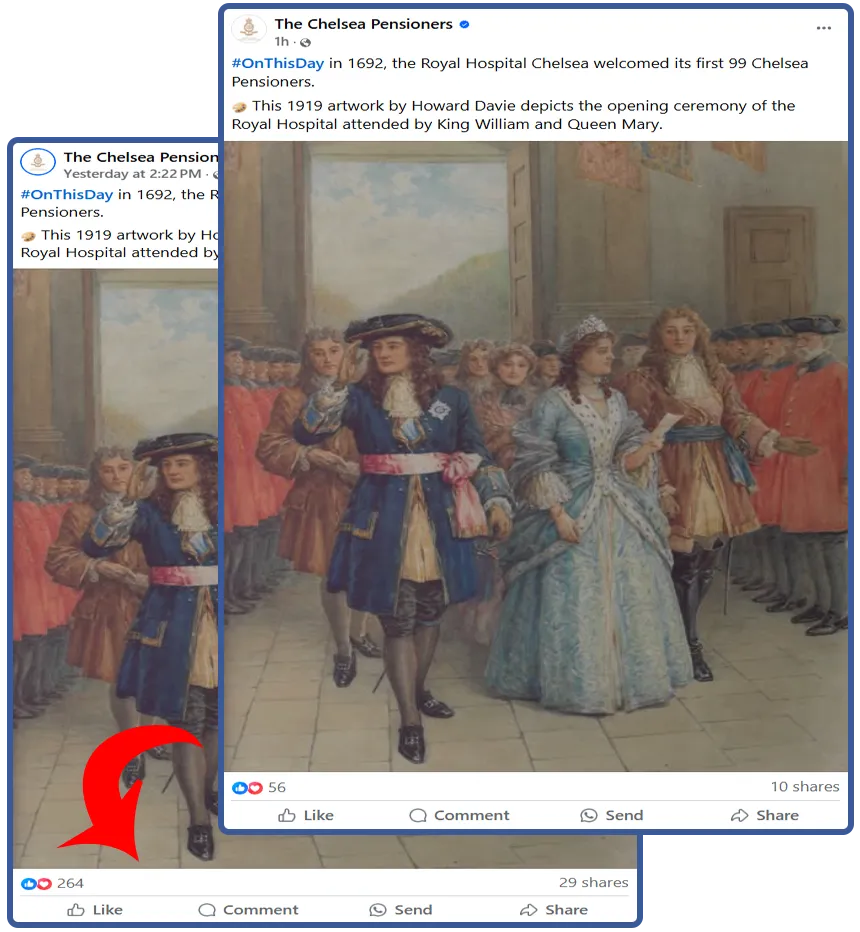Like the older post with 264 reactions

tap(94, 910)
